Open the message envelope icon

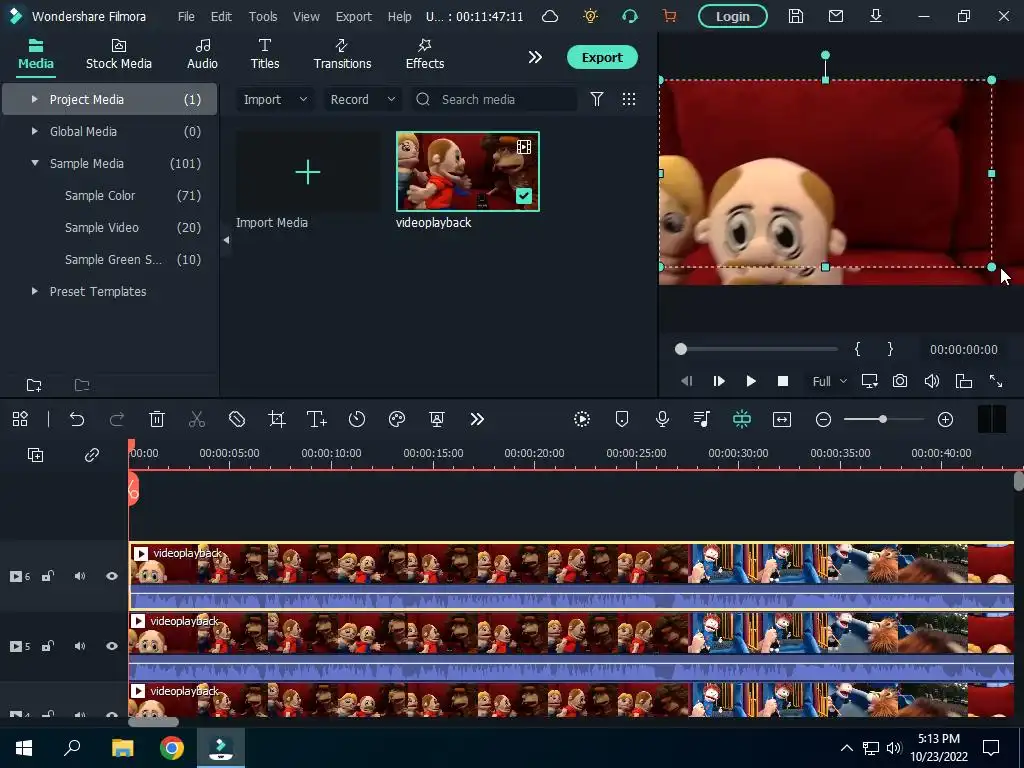click(x=836, y=16)
